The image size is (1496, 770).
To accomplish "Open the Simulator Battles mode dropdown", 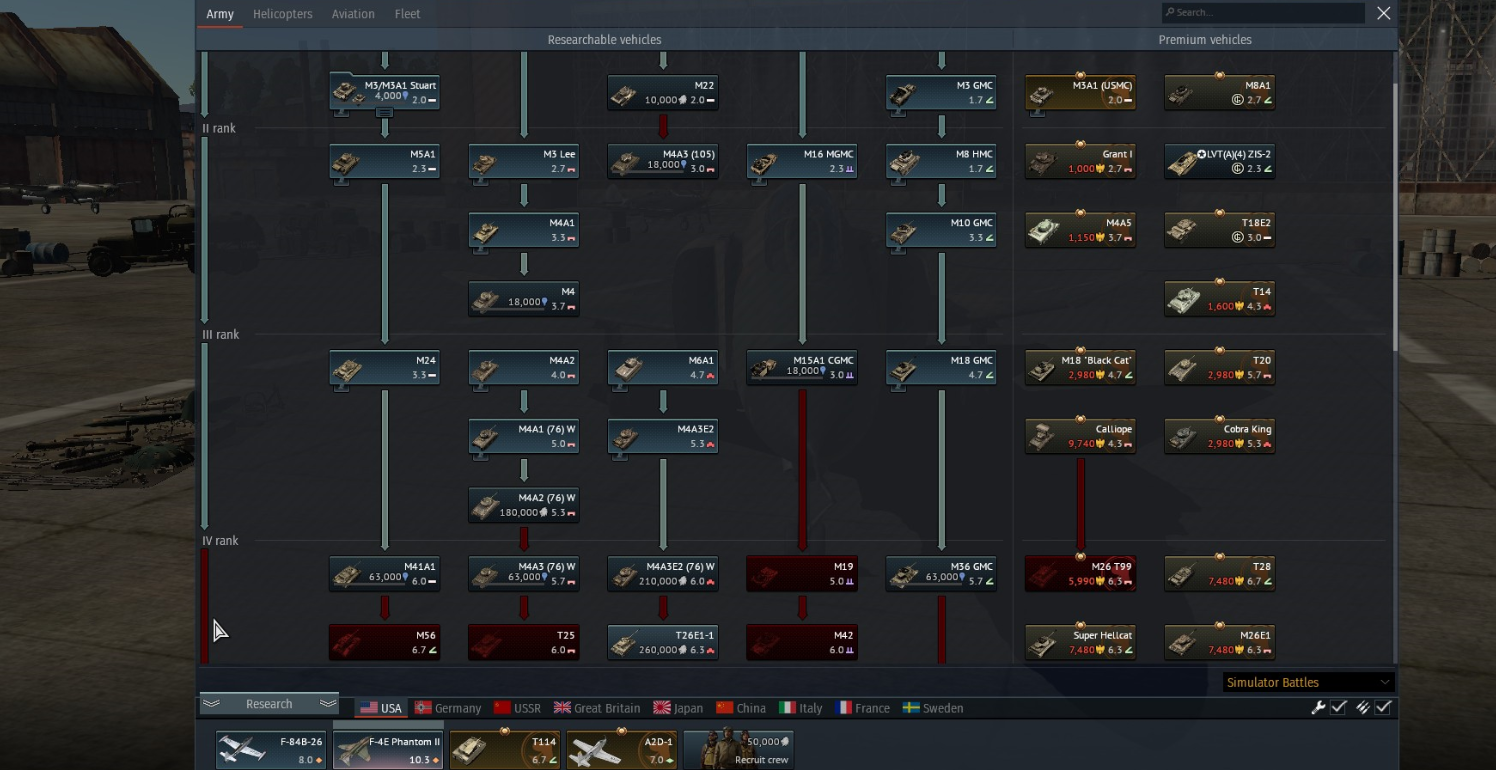I will 1309,682.
